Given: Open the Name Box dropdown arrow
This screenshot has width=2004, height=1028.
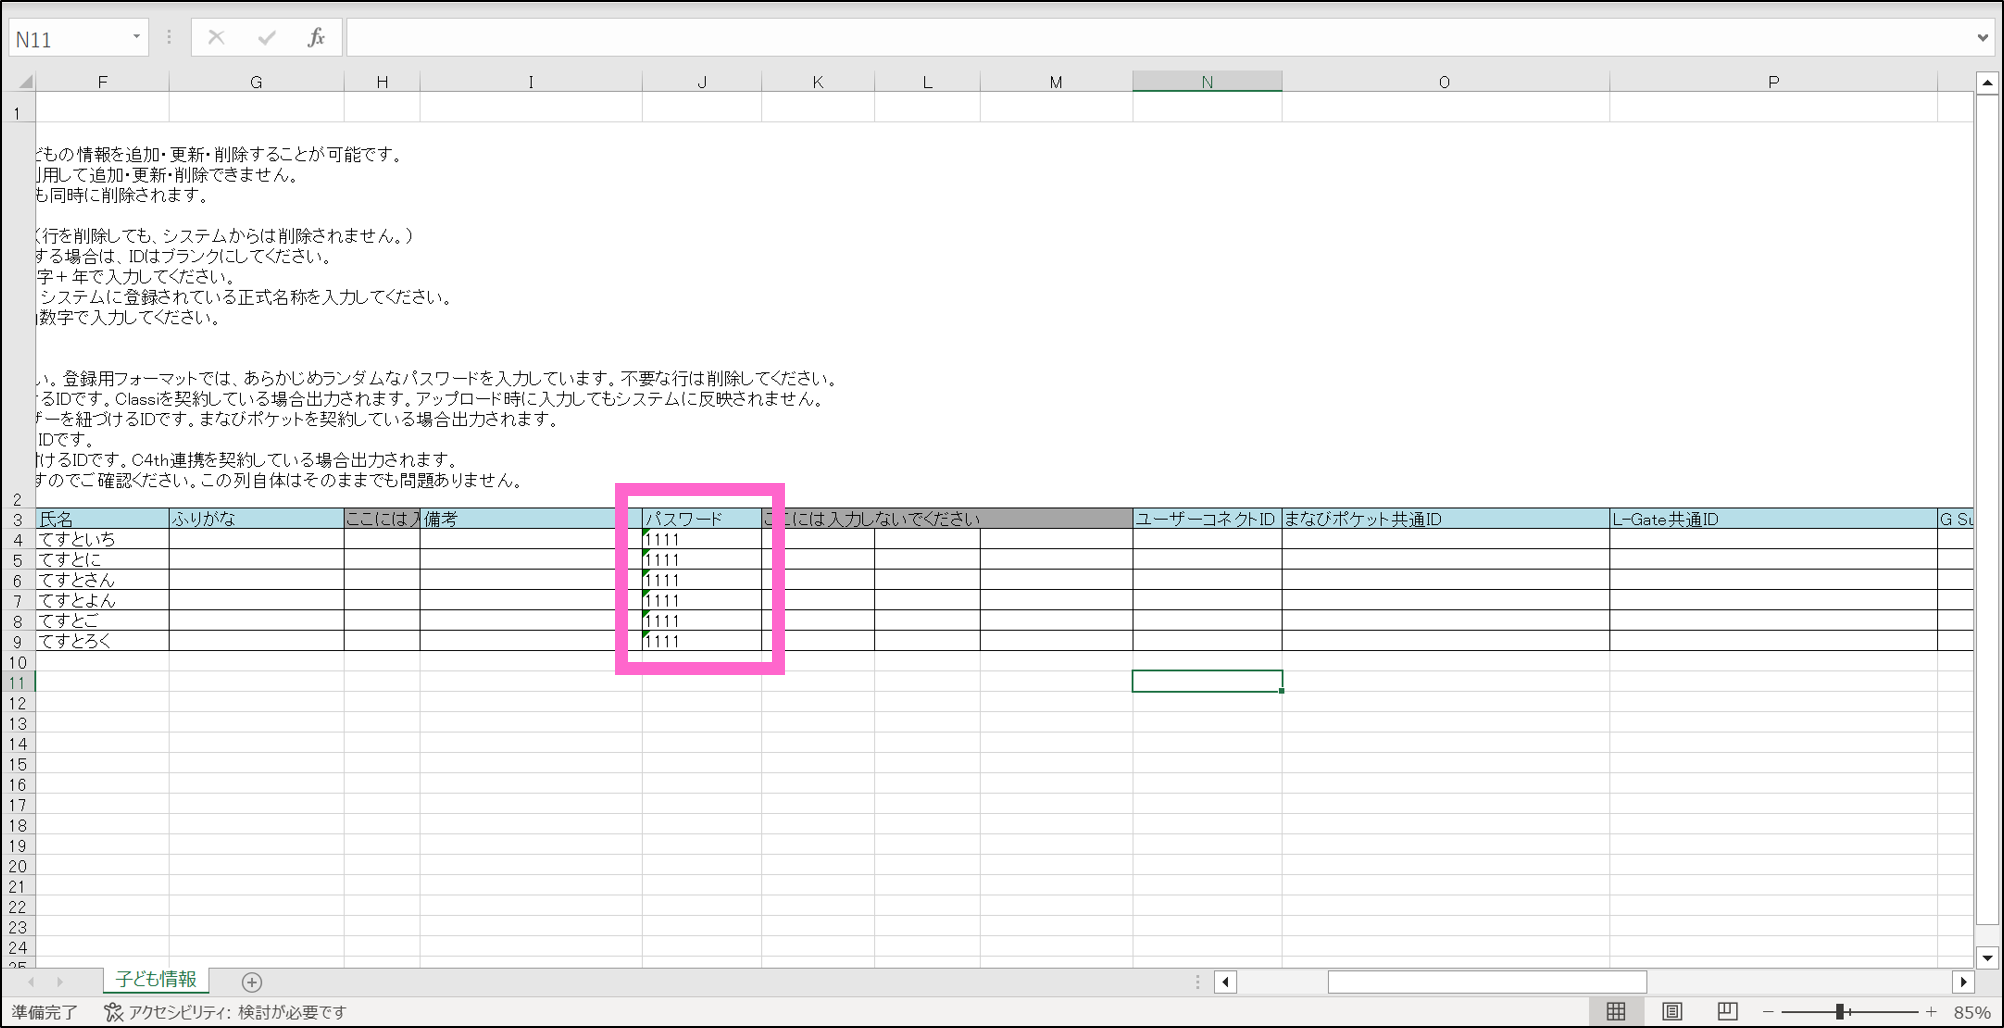Looking at the screenshot, I should 136,38.
